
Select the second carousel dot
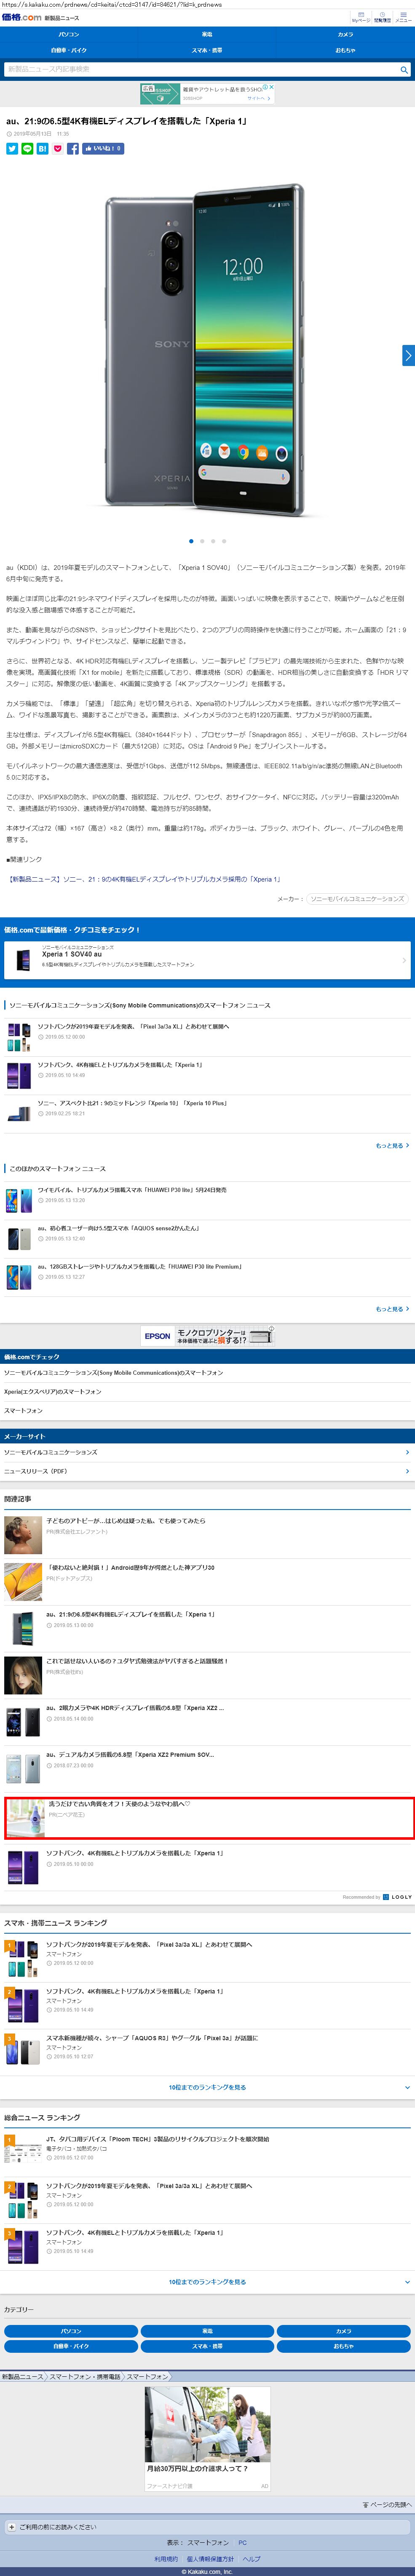click(x=202, y=541)
